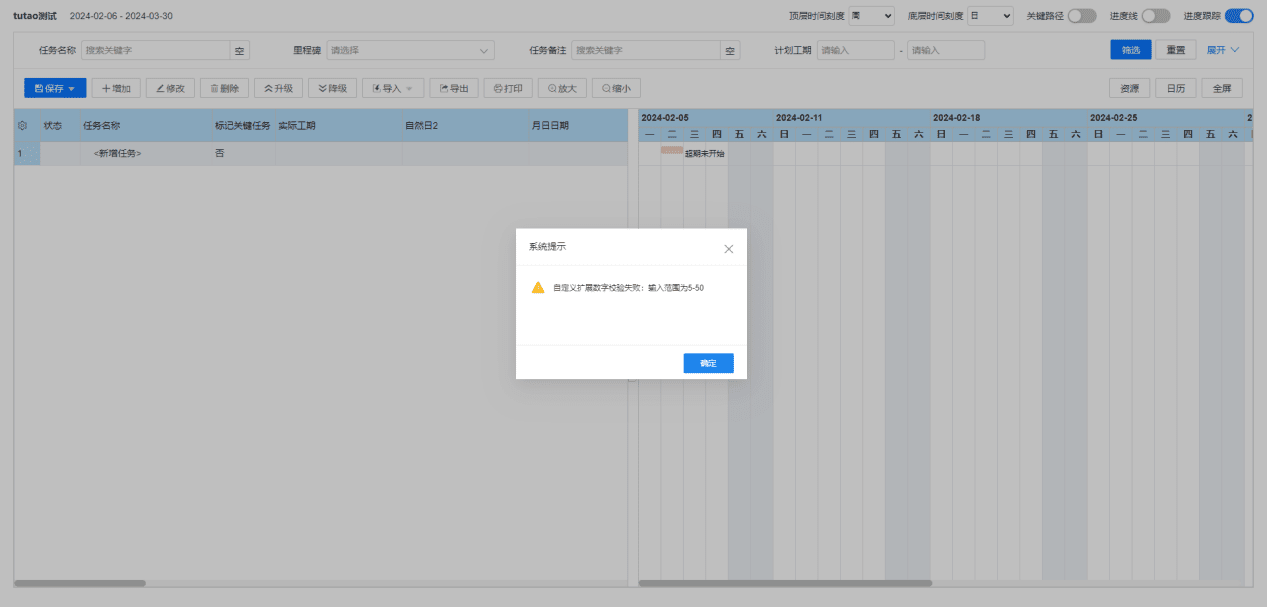1267x607 pixels.
Task: Click the 升级 (promote) toolbar button
Action: pos(278,88)
